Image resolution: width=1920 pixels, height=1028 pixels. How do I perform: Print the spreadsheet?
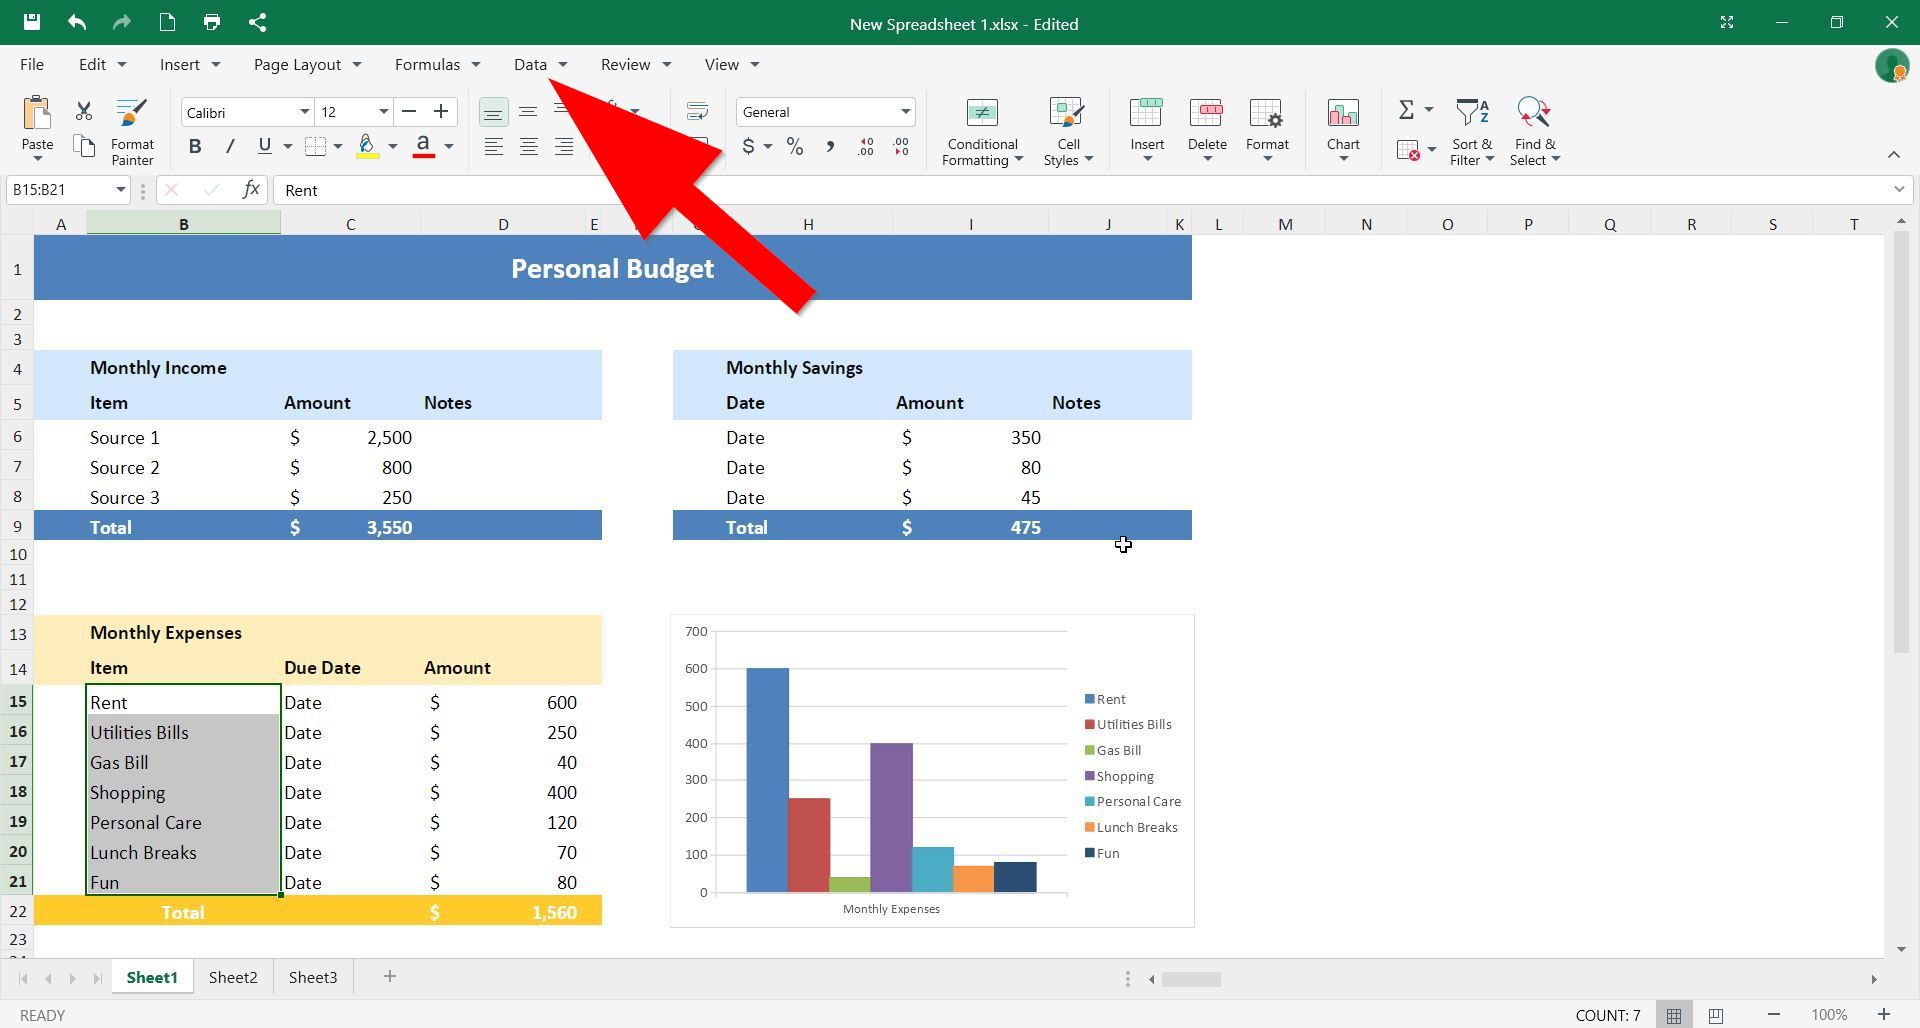(212, 22)
